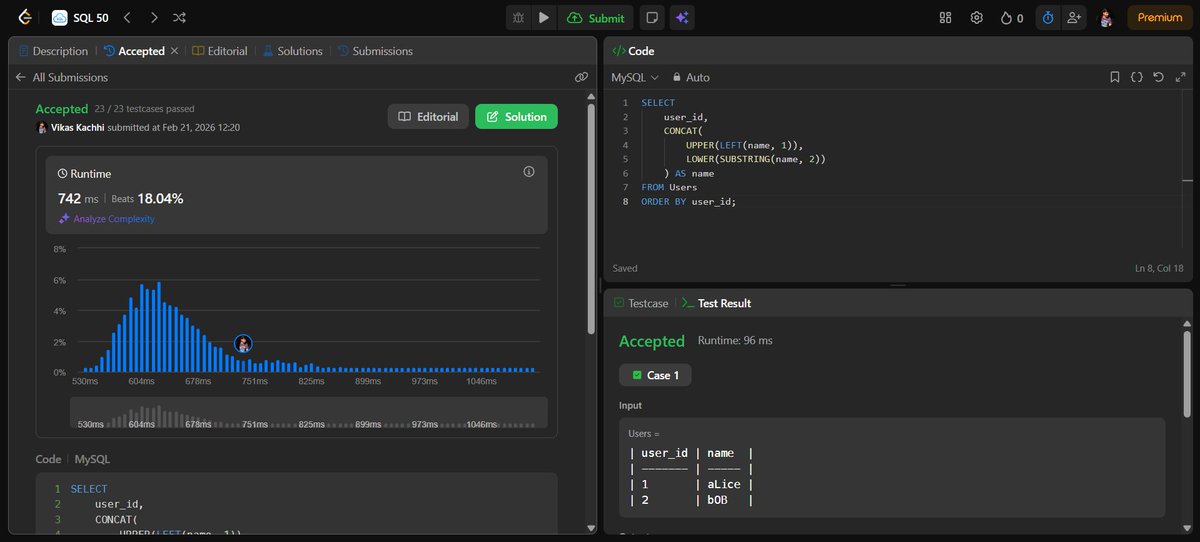Open the SQL 50 study plan list
The image size is (1200, 542).
click(80, 17)
